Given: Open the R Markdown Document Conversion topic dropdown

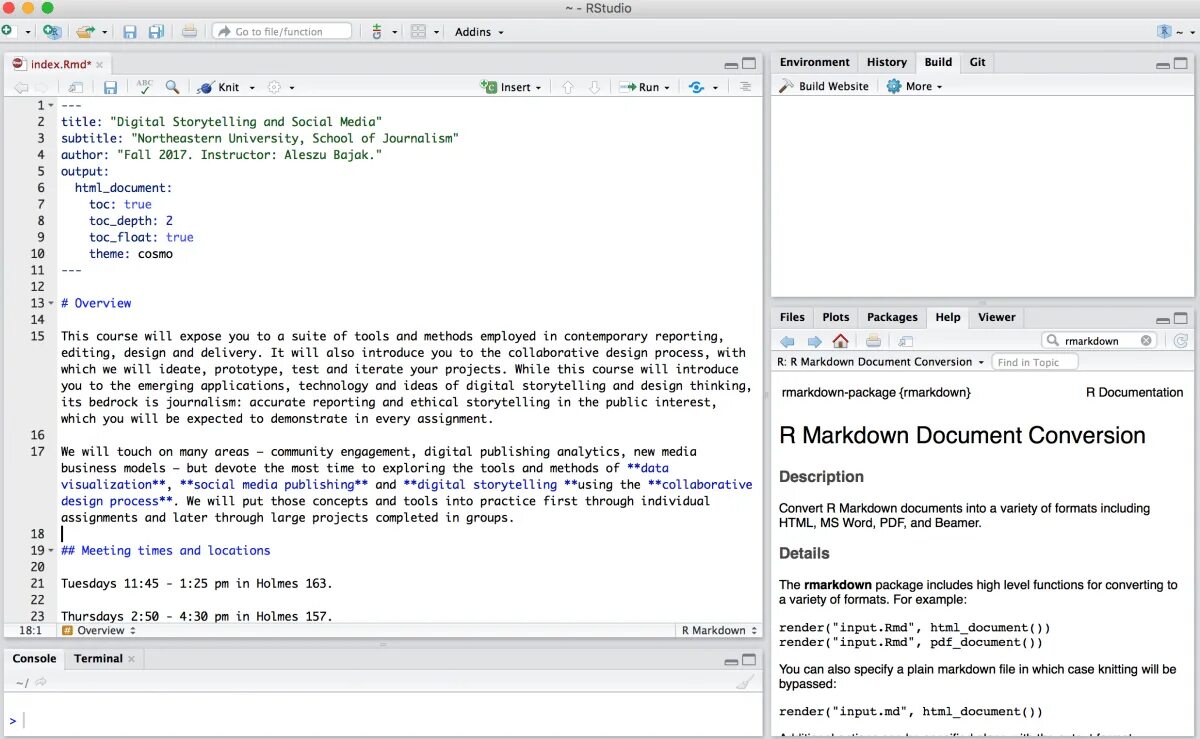Looking at the screenshot, I should coord(881,362).
